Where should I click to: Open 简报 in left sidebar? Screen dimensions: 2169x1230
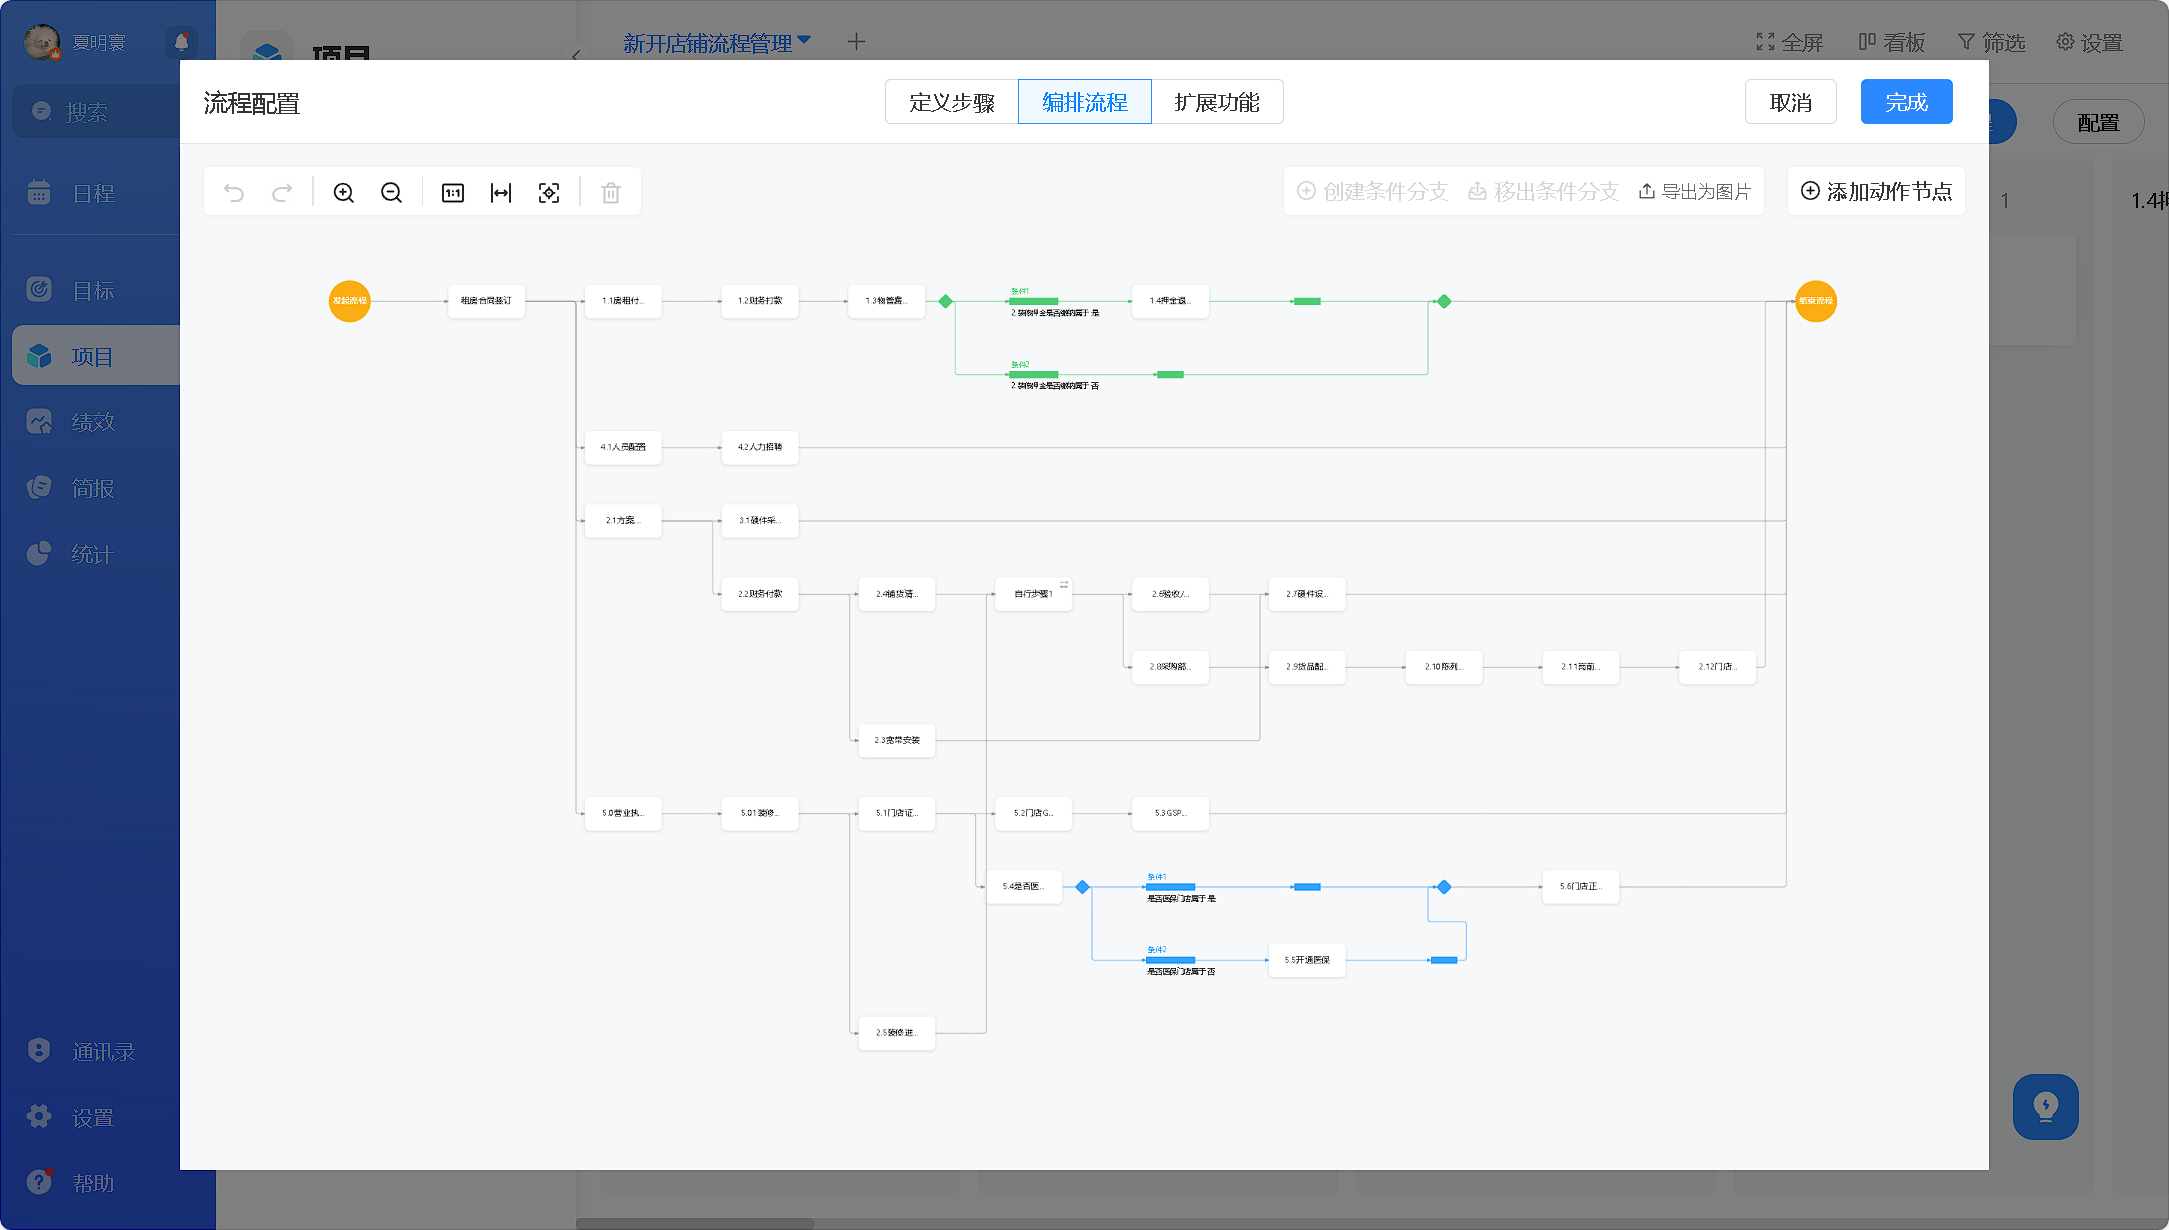click(94, 488)
